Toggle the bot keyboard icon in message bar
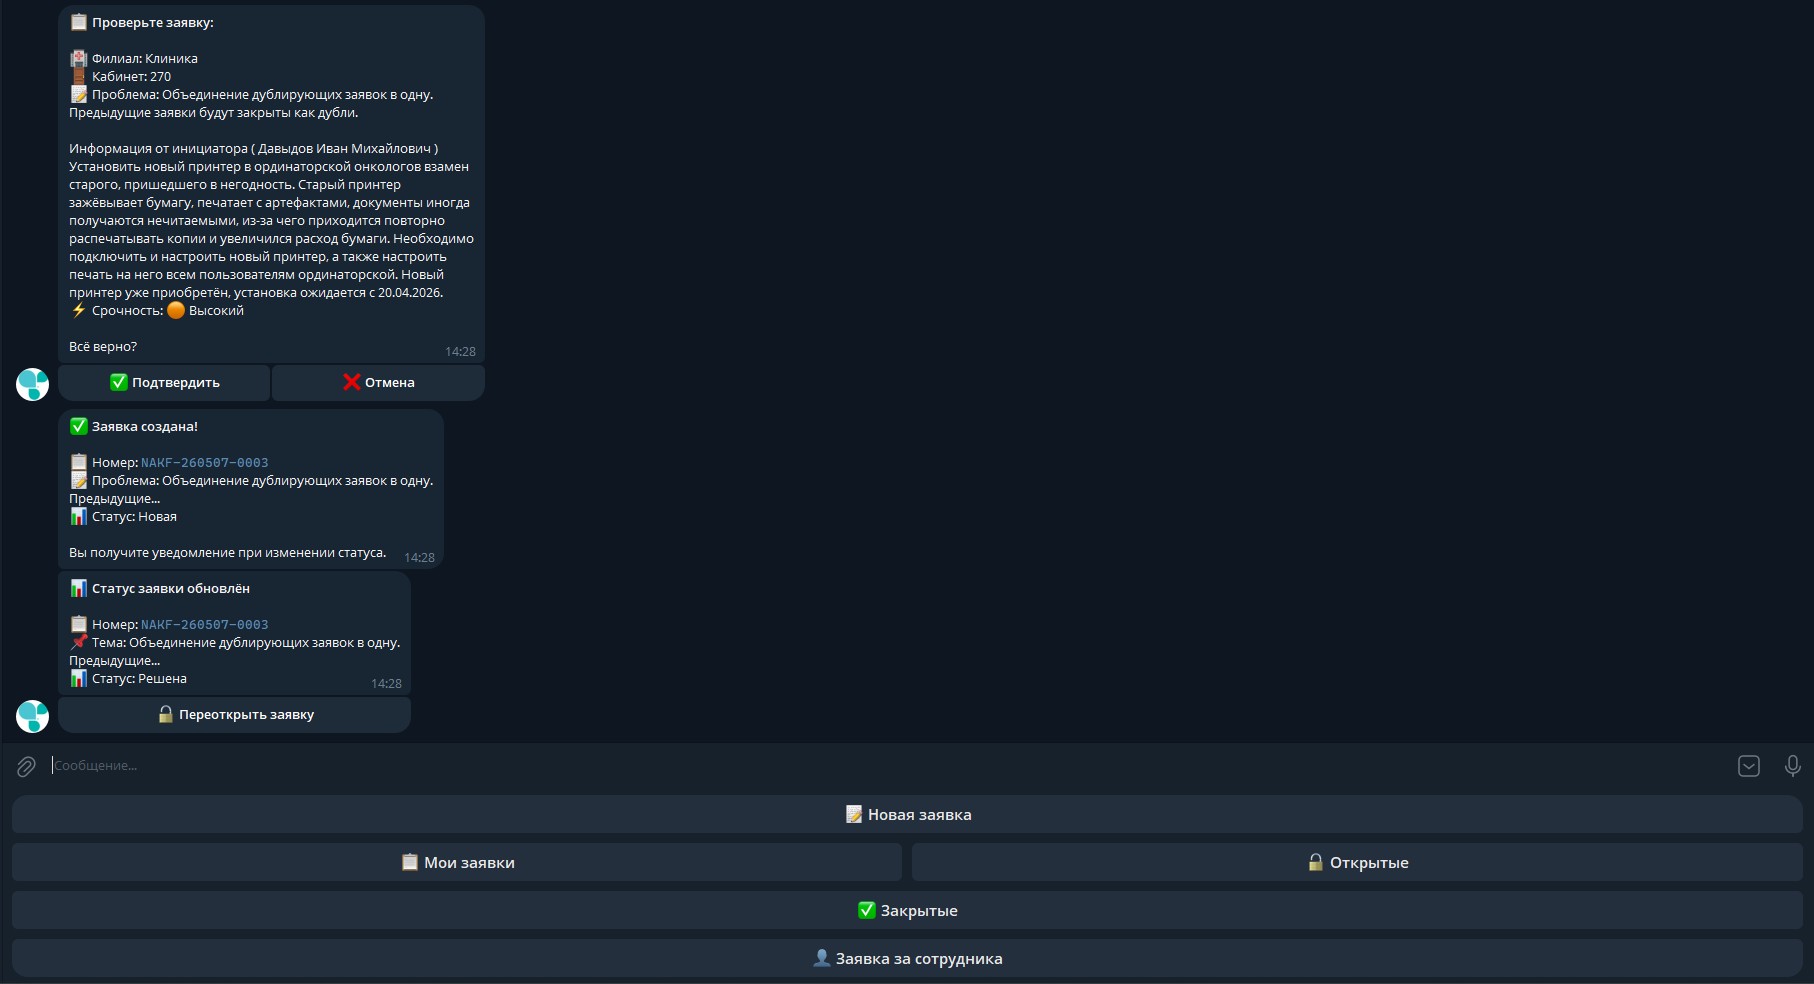Screen dimensions: 1814x984 (x=1749, y=766)
